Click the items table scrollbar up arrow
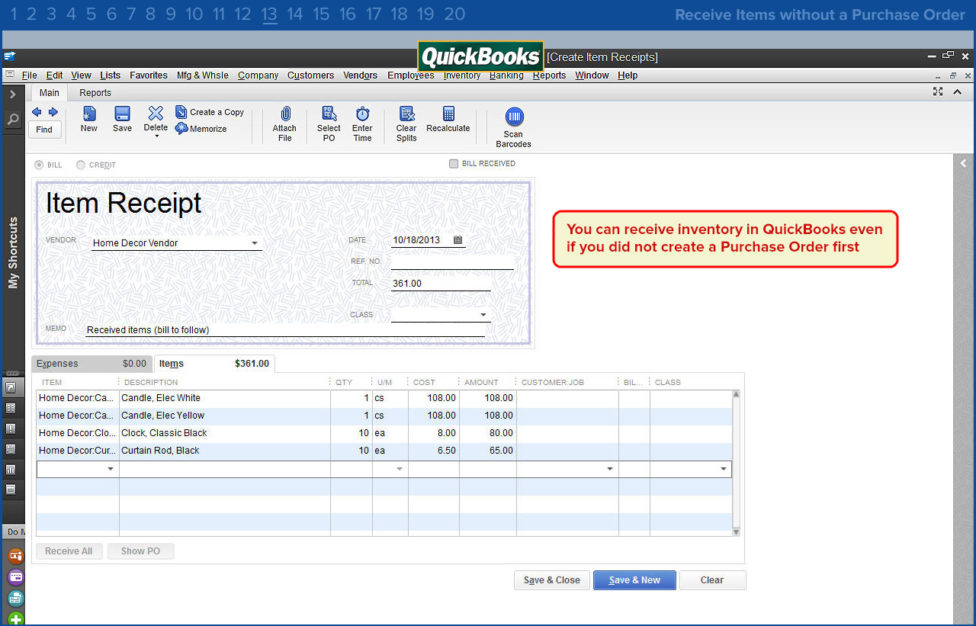The height and width of the screenshot is (626, 976). [736, 394]
